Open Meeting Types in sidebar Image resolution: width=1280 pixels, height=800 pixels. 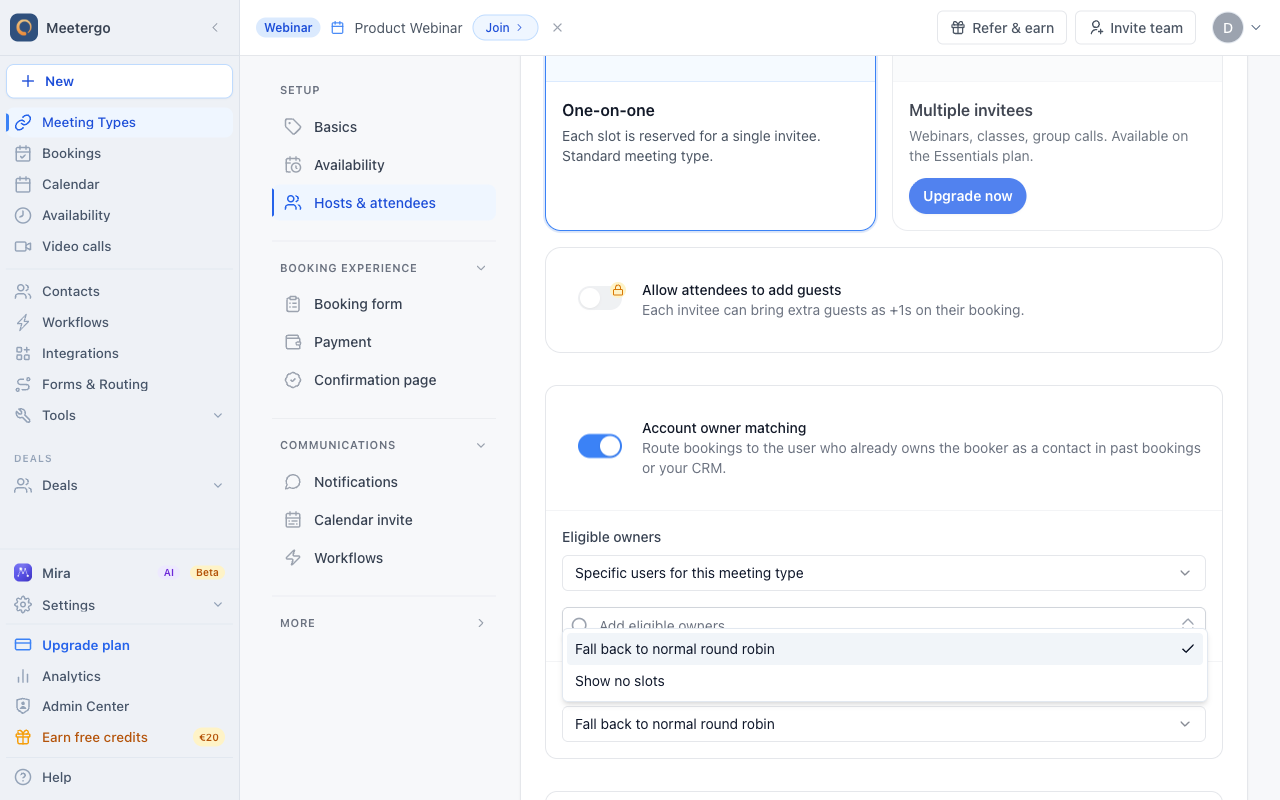pos(120,122)
